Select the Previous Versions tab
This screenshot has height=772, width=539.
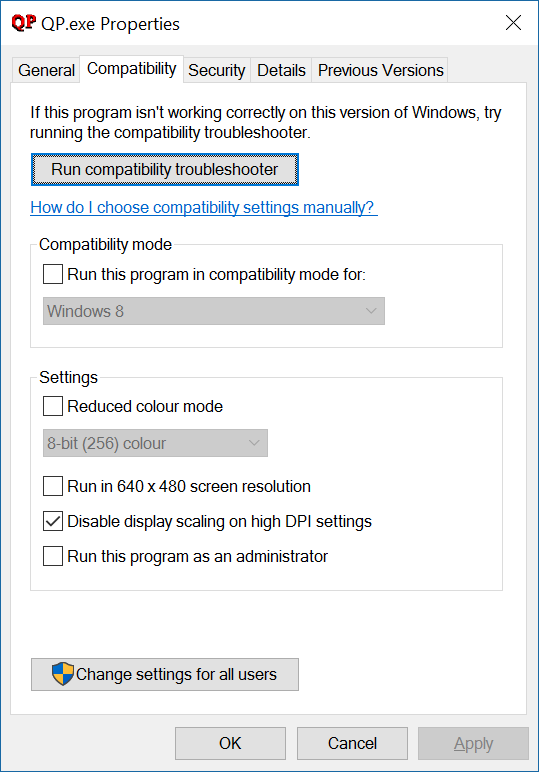(x=380, y=70)
